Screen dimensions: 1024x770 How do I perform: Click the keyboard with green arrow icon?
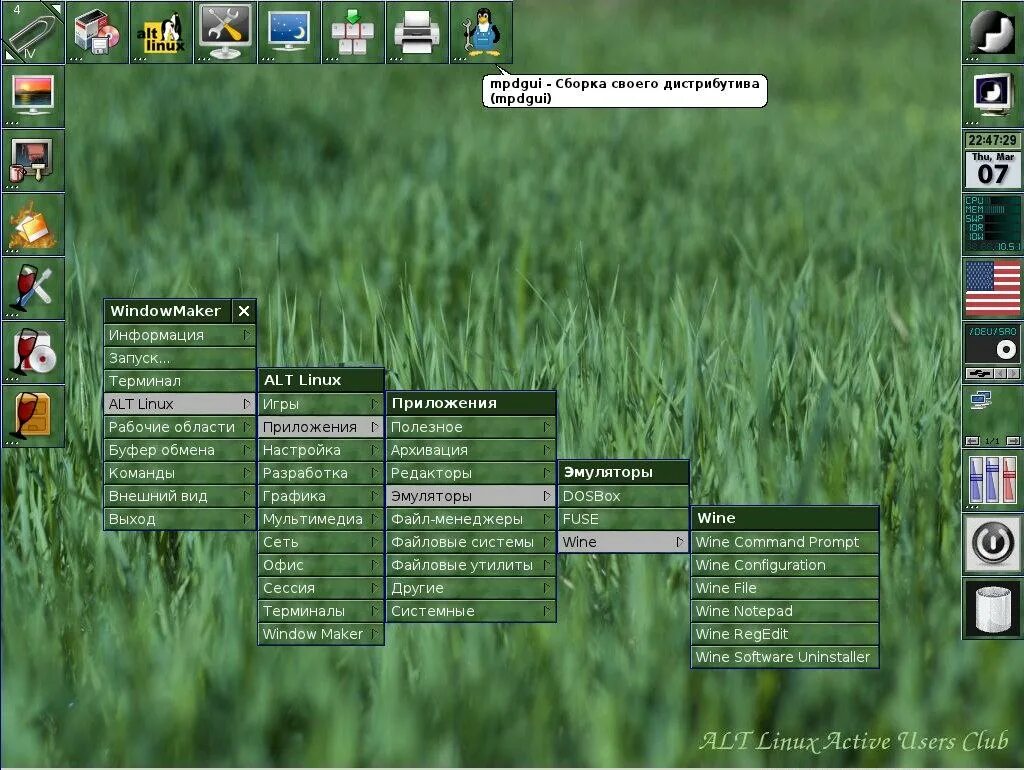pyautogui.click(x=353, y=32)
